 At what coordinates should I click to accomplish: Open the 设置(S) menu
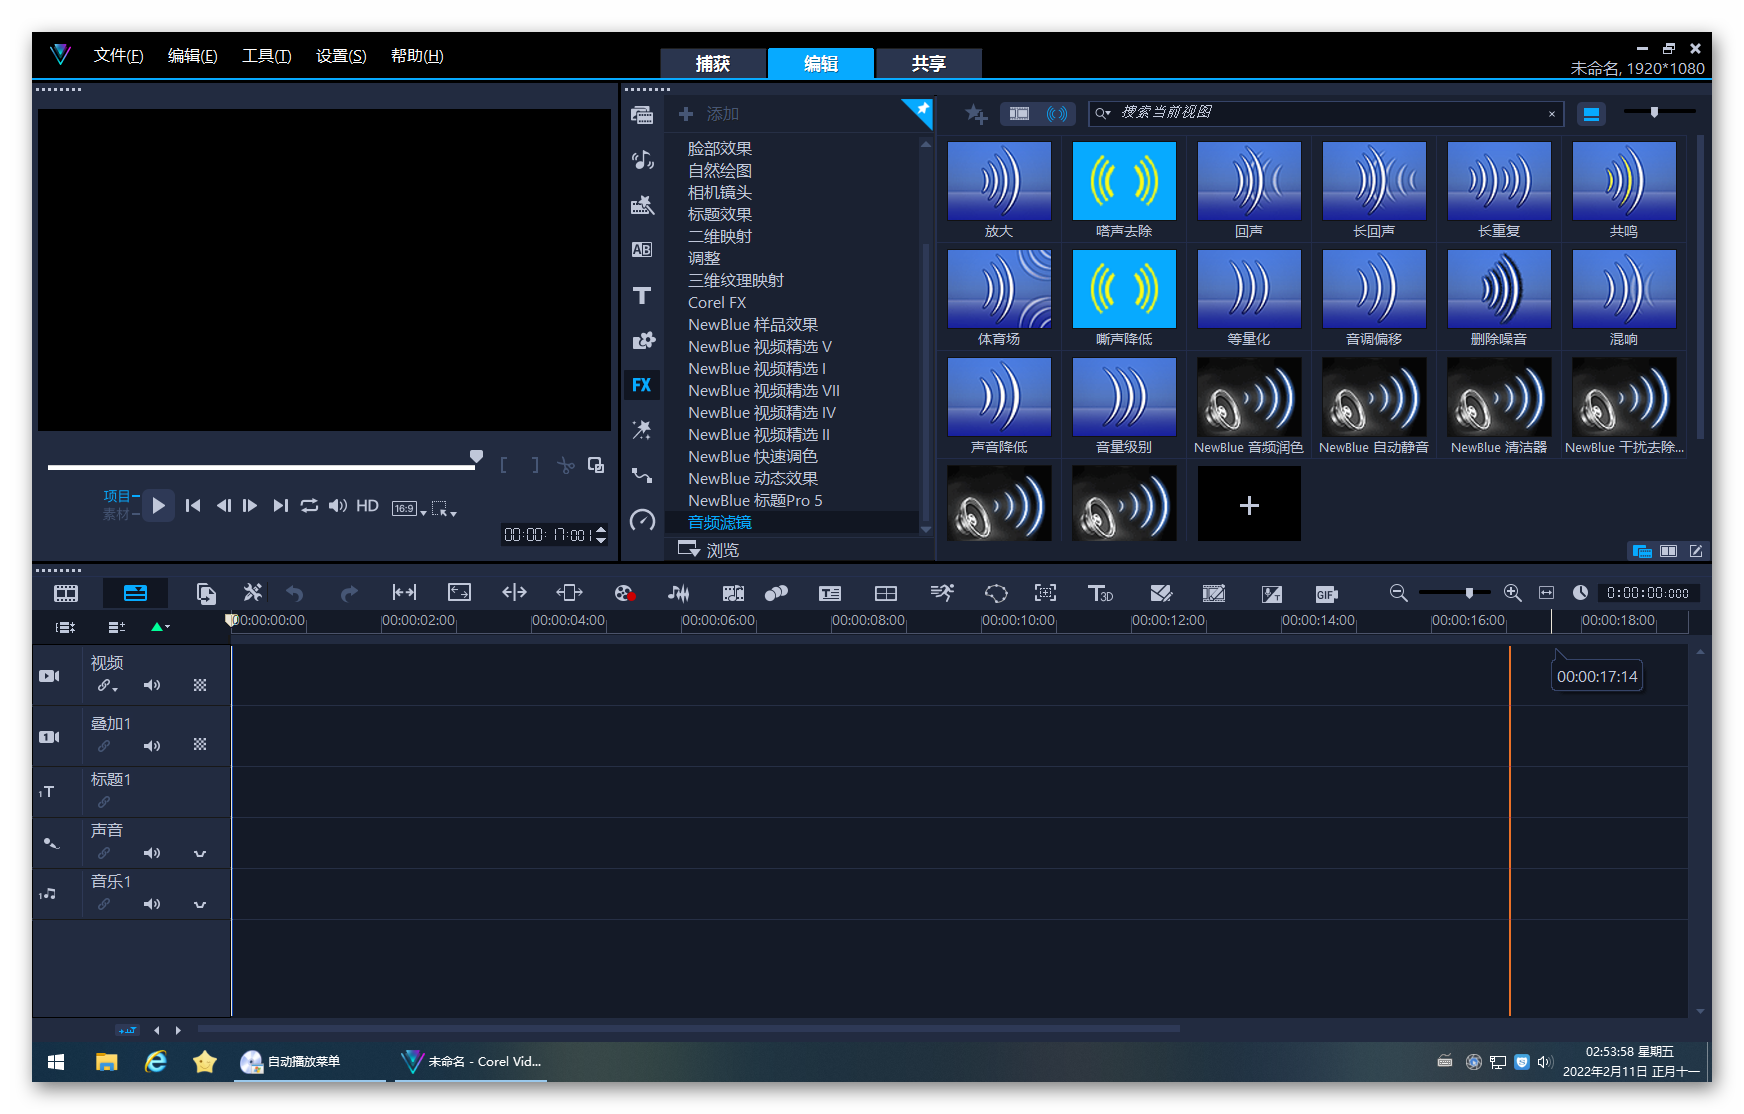tap(341, 56)
